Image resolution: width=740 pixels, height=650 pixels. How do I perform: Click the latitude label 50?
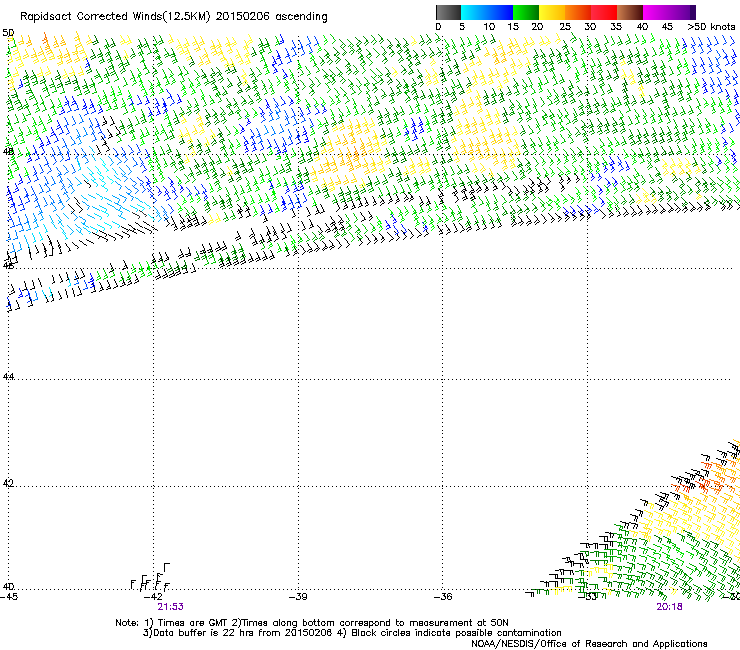(8, 33)
